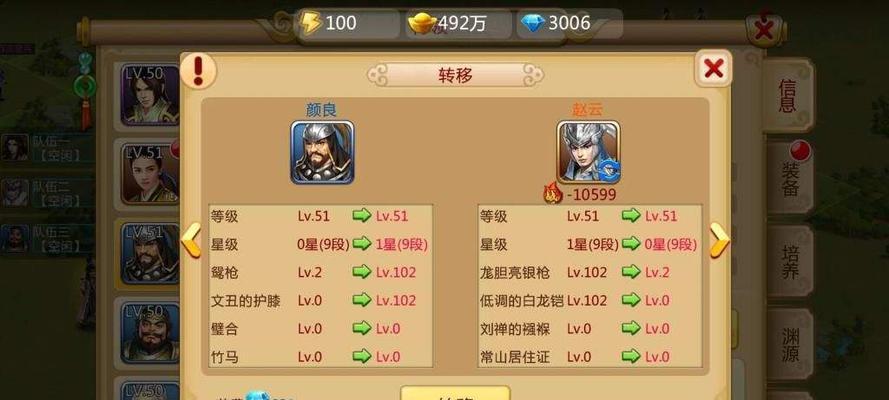Open the 装备 tab
This screenshot has width=889, height=400.
790,177
